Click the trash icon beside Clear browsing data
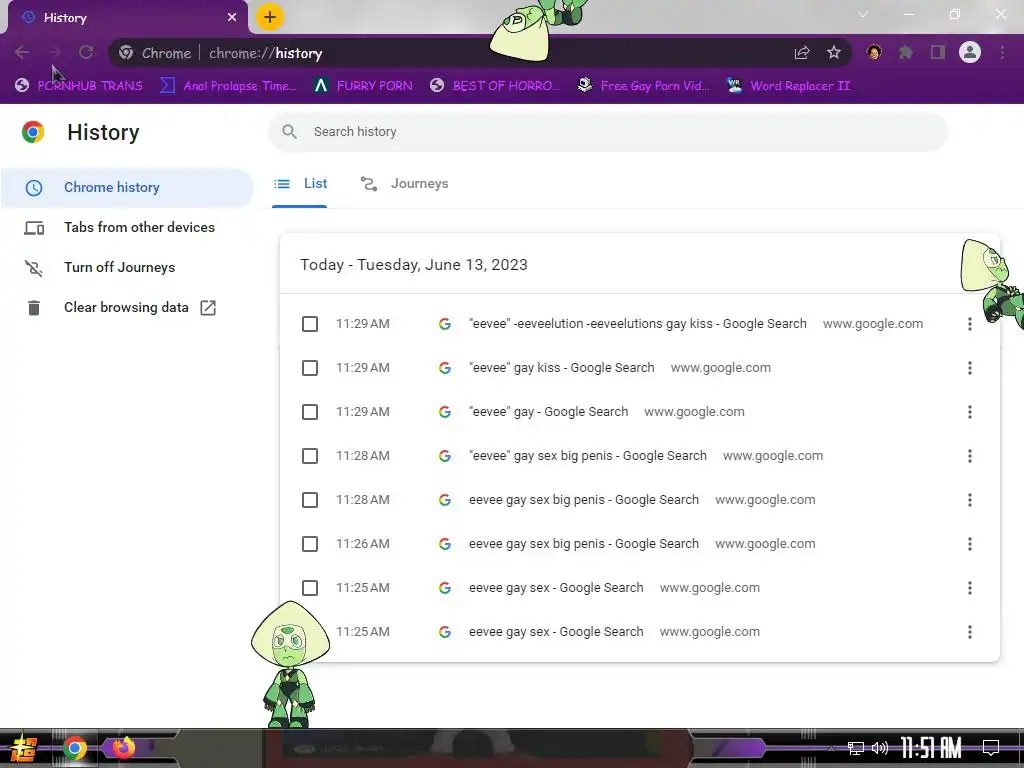The width and height of the screenshot is (1024, 768). (x=34, y=308)
